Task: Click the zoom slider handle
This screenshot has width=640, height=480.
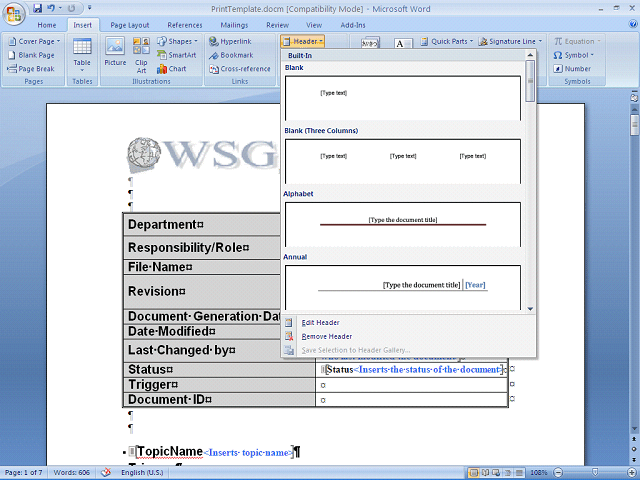Action: (x=595, y=472)
